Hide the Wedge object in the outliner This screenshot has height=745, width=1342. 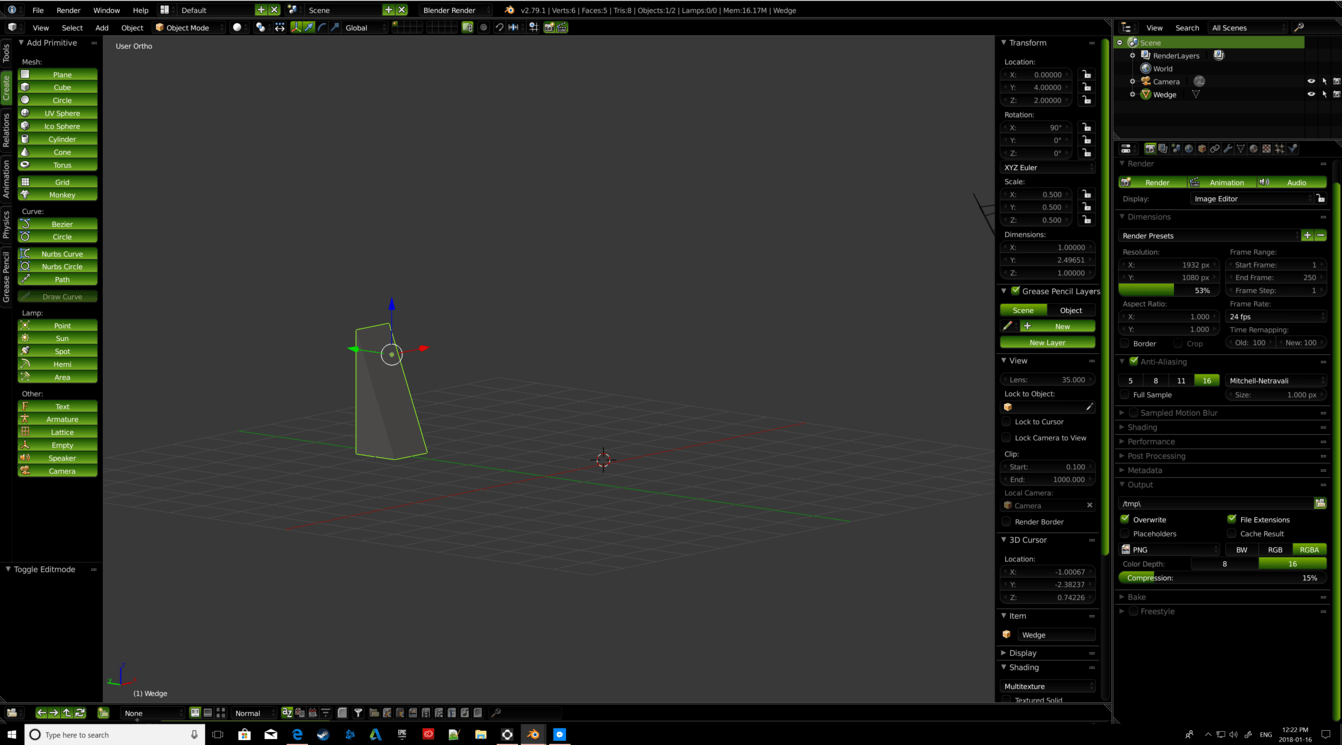pyautogui.click(x=1311, y=94)
